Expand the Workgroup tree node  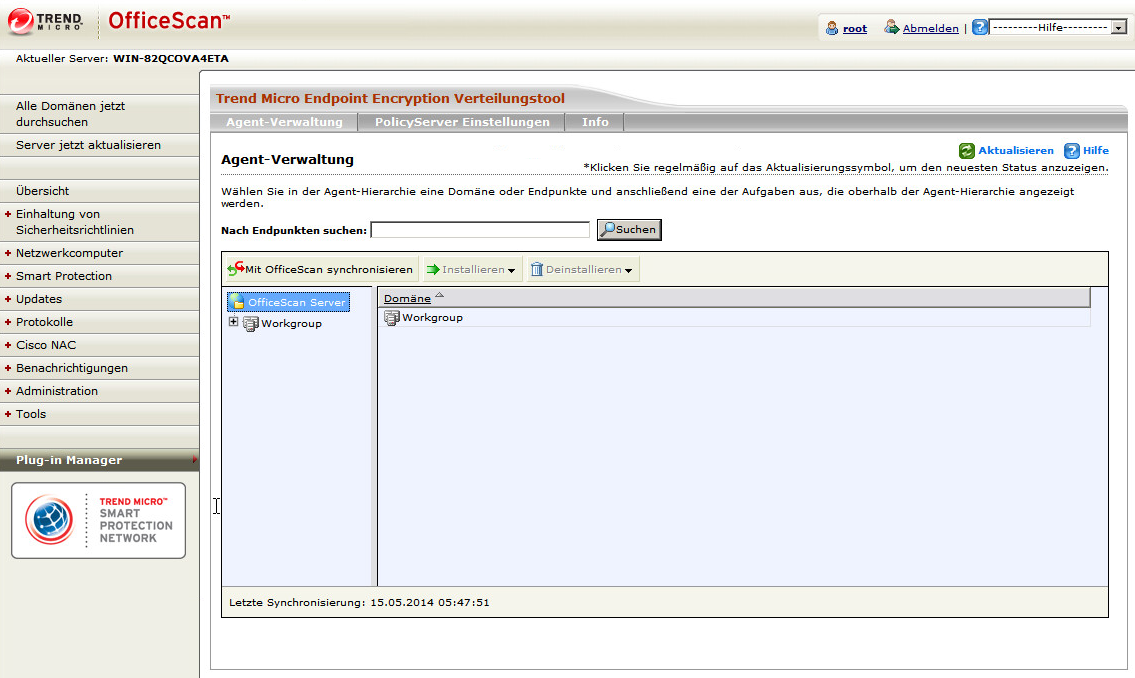(234, 323)
